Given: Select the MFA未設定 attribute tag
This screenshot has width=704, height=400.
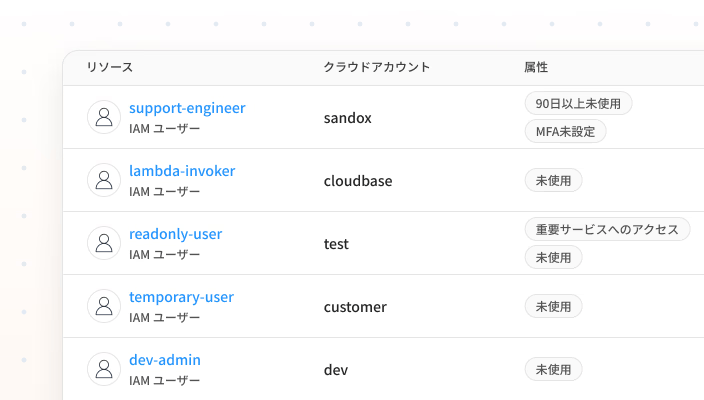Looking at the screenshot, I should [565, 131].
